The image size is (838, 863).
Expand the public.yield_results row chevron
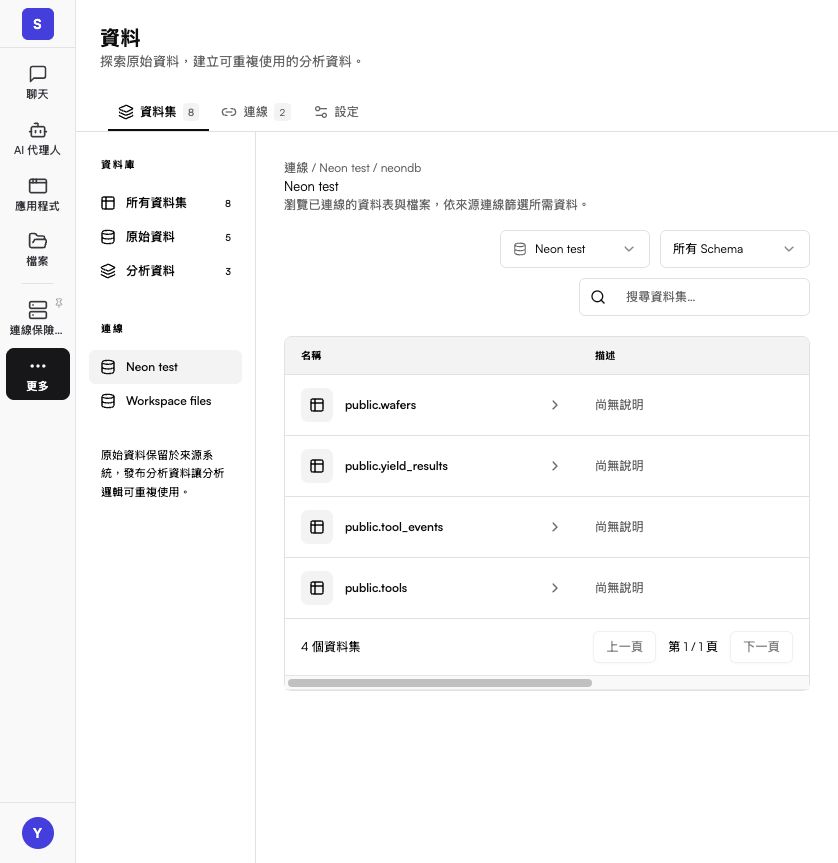pyautogui.click(x=555, y=466)
